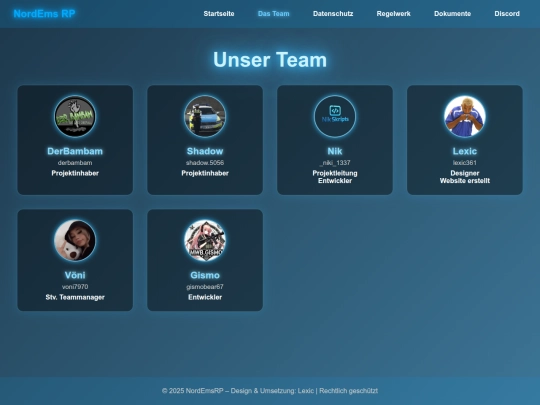
Task: Select the Shadow name heading
Action: (x=205, y=151)
